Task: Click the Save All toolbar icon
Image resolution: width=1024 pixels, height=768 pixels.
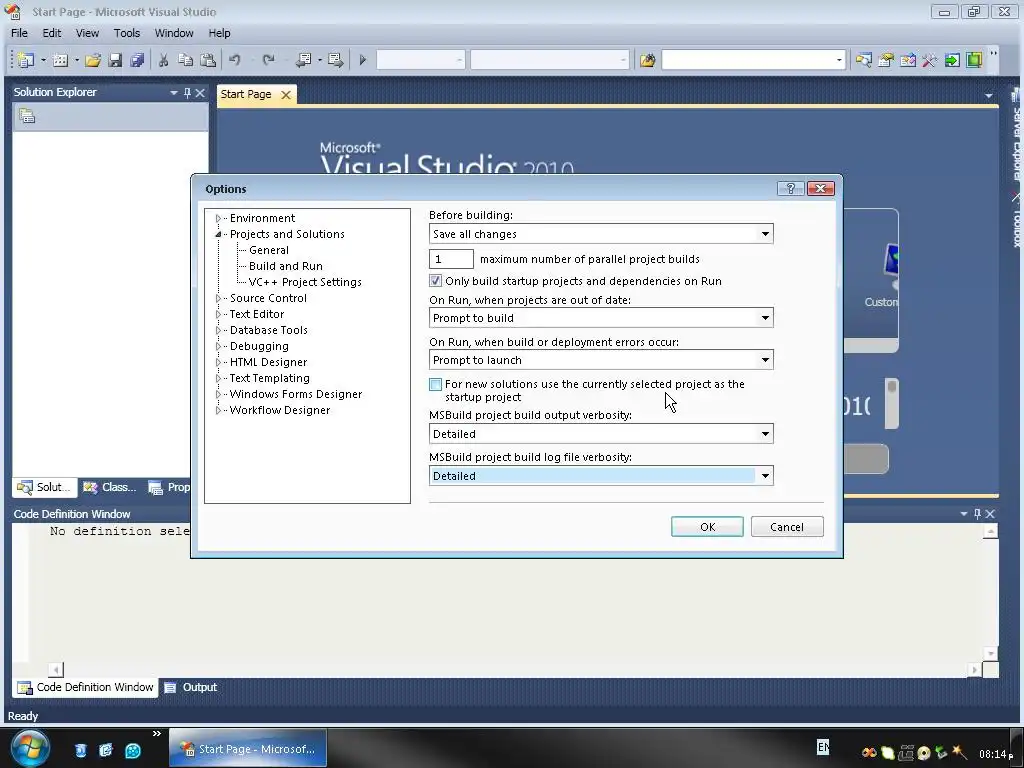Action: pyautogui.click(x=136, y=60)
